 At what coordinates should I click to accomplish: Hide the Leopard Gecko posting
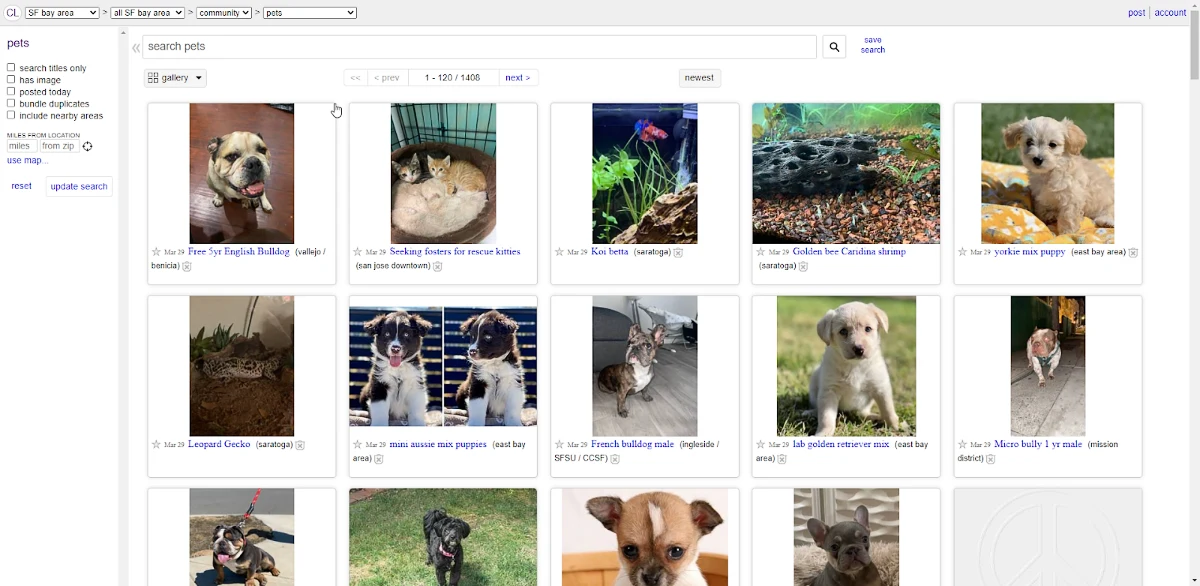[300, 445]
